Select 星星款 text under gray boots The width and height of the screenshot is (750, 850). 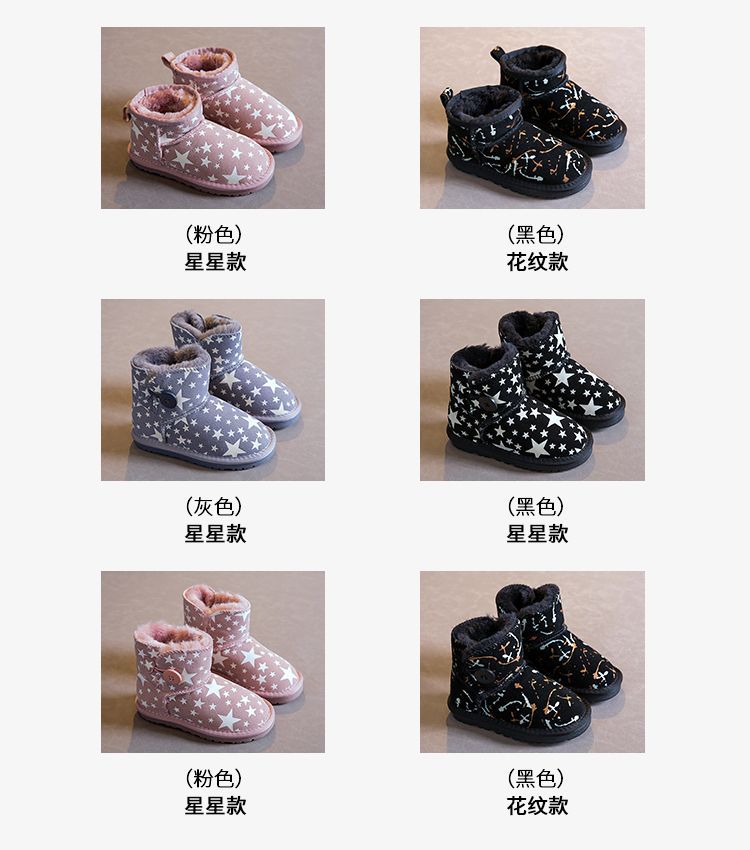coord(215,534)
